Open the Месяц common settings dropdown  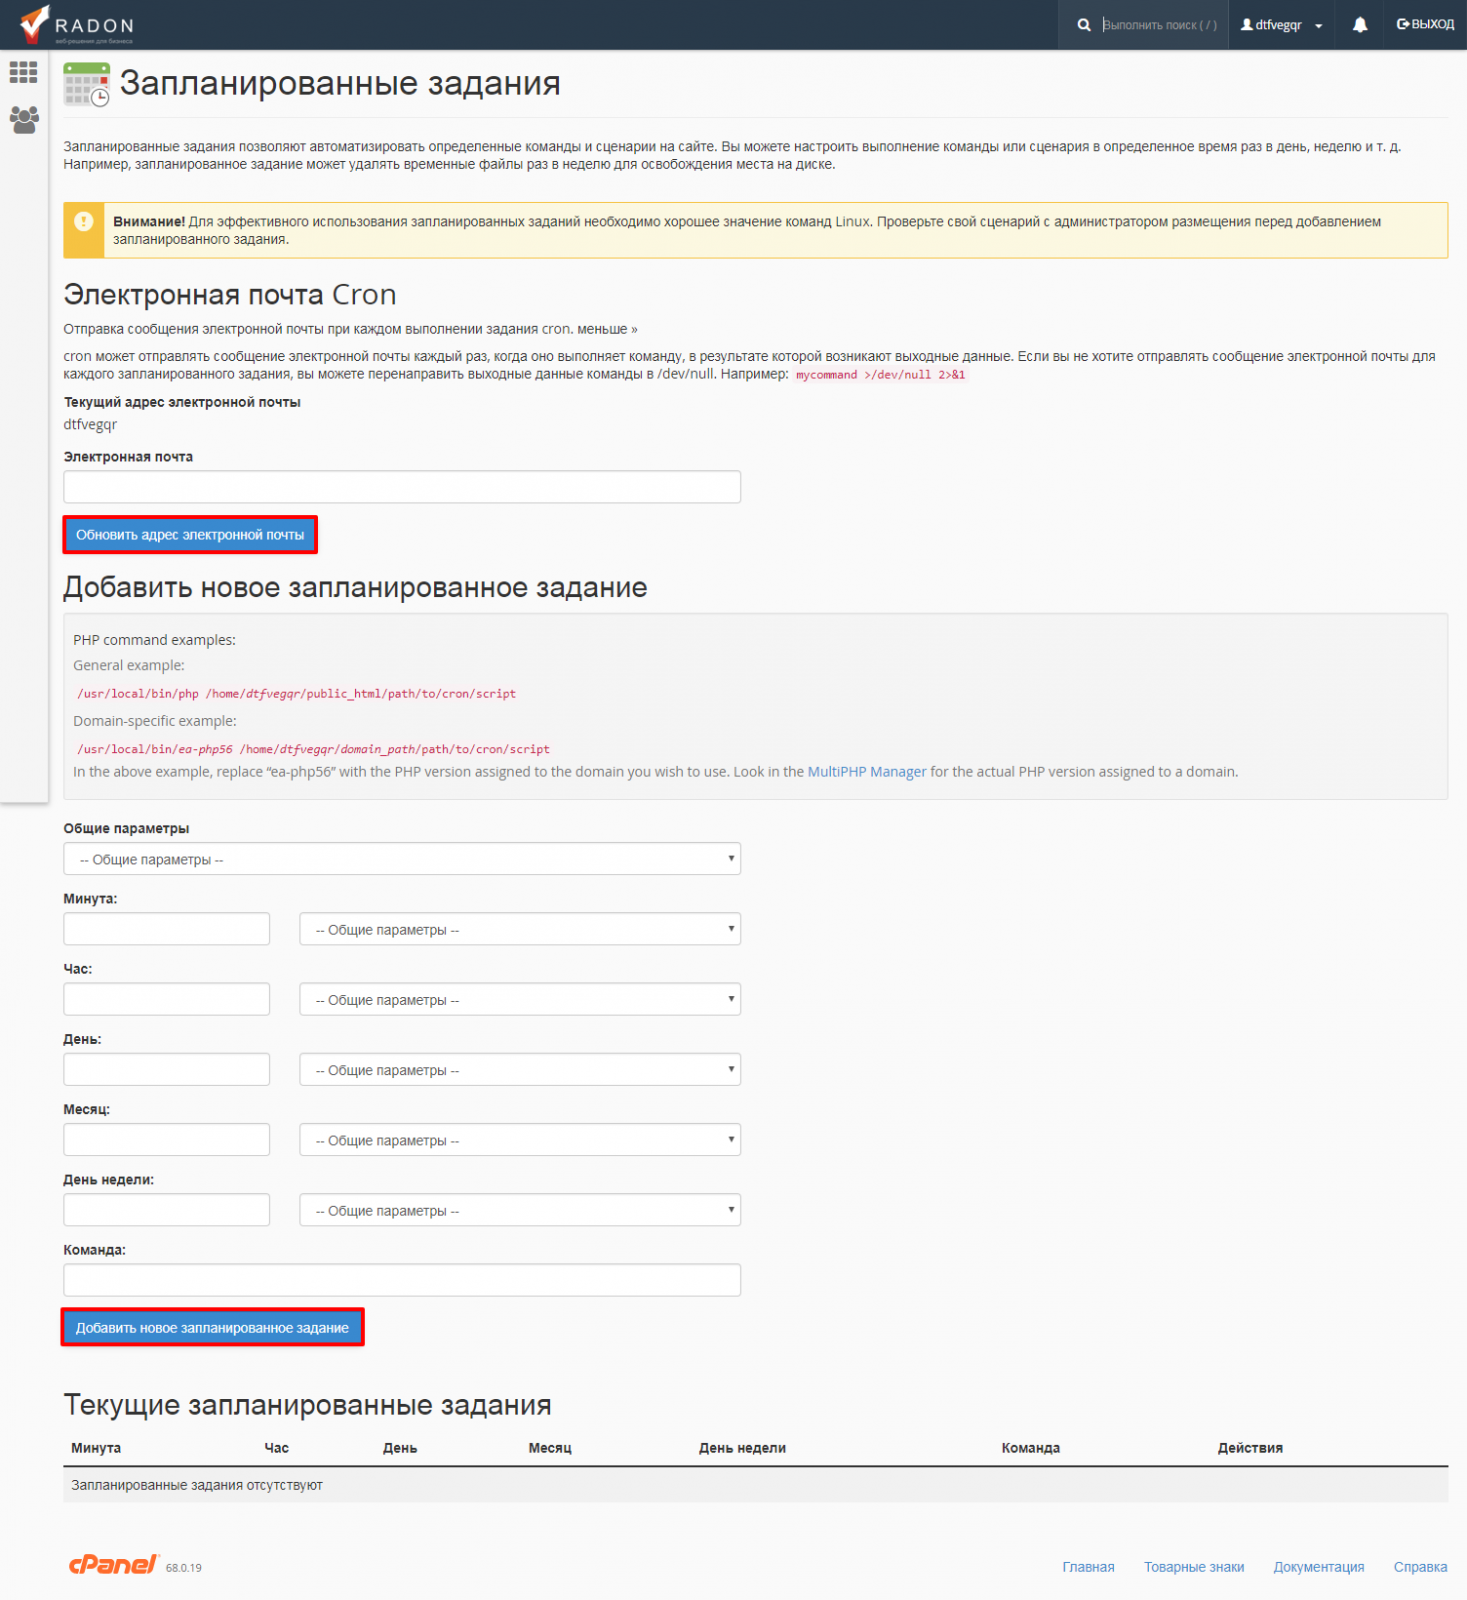point(520,1139)
